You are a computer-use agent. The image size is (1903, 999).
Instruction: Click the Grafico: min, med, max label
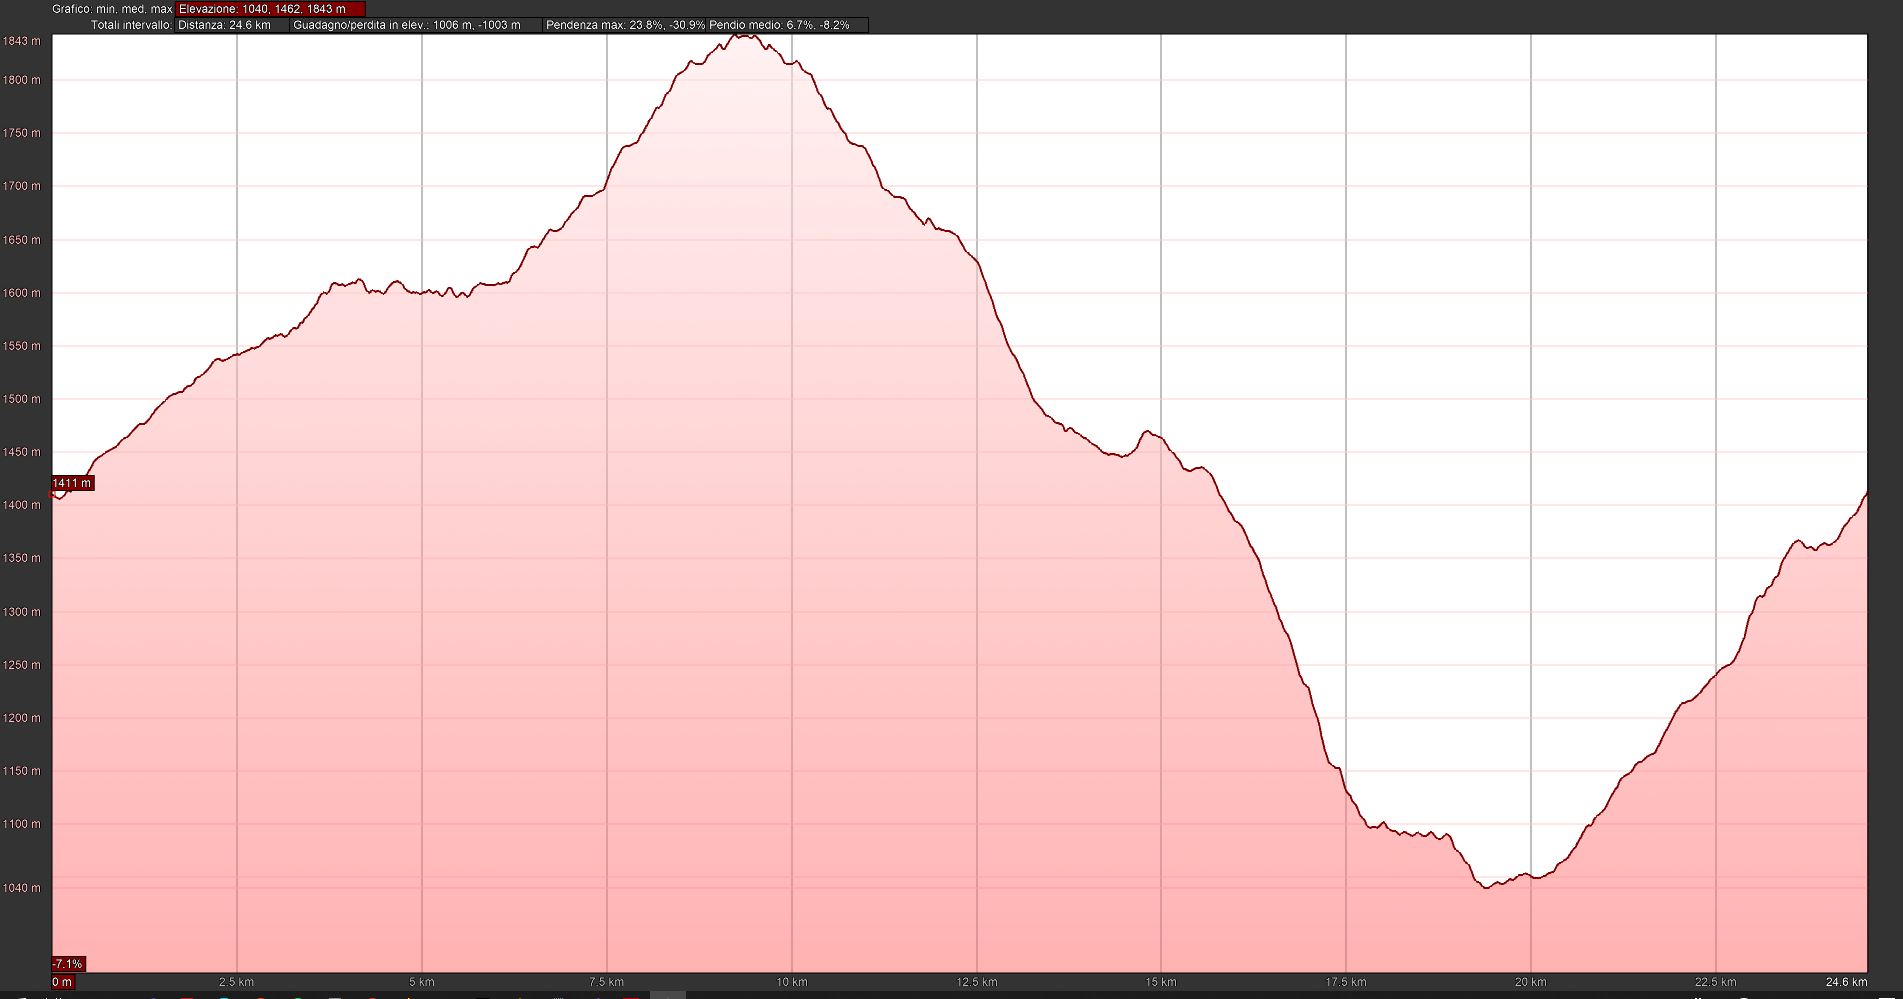click(x=112, y=9)
